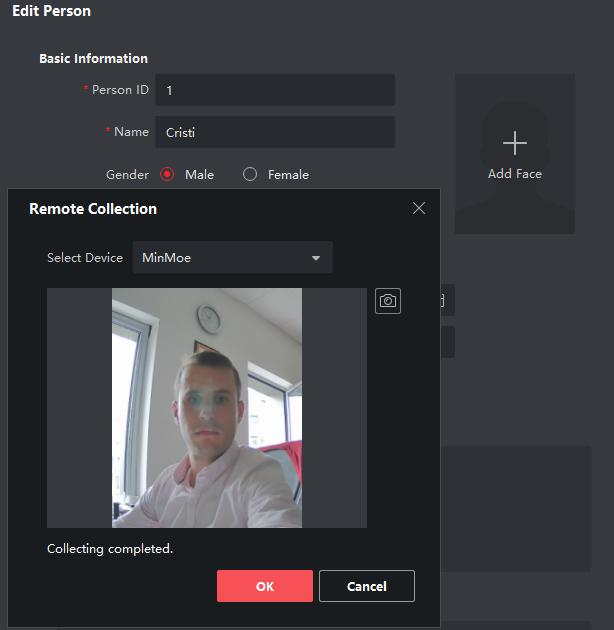614x630 pixels.
Task: Click the Basic Information section heading
Action: (93, 58)
